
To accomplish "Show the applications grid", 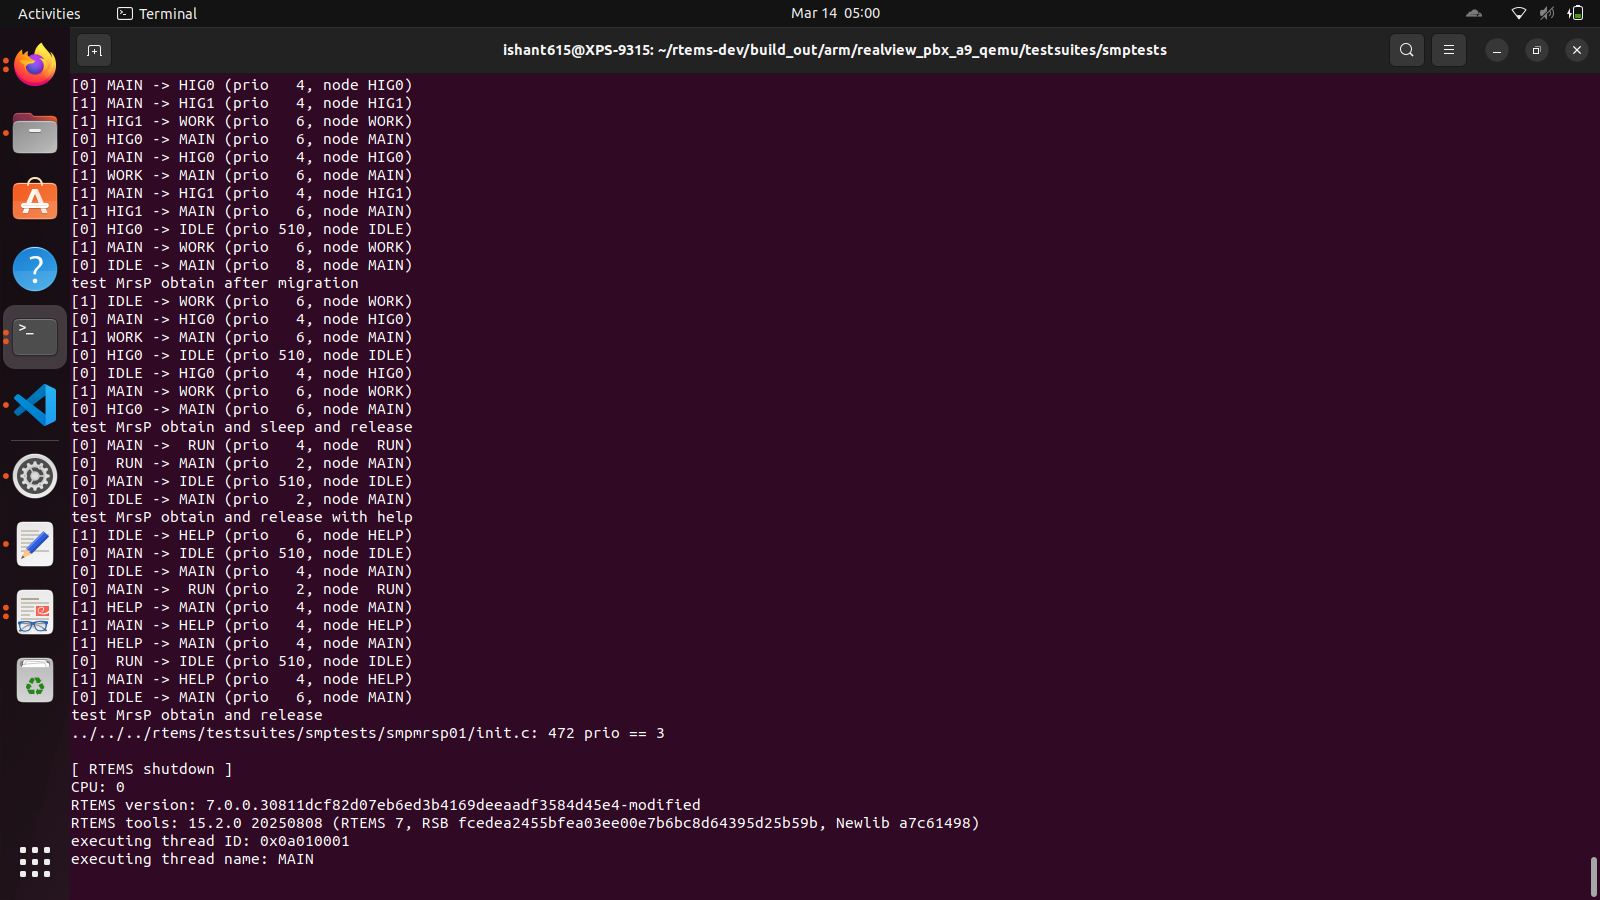I will coord(35,861).
